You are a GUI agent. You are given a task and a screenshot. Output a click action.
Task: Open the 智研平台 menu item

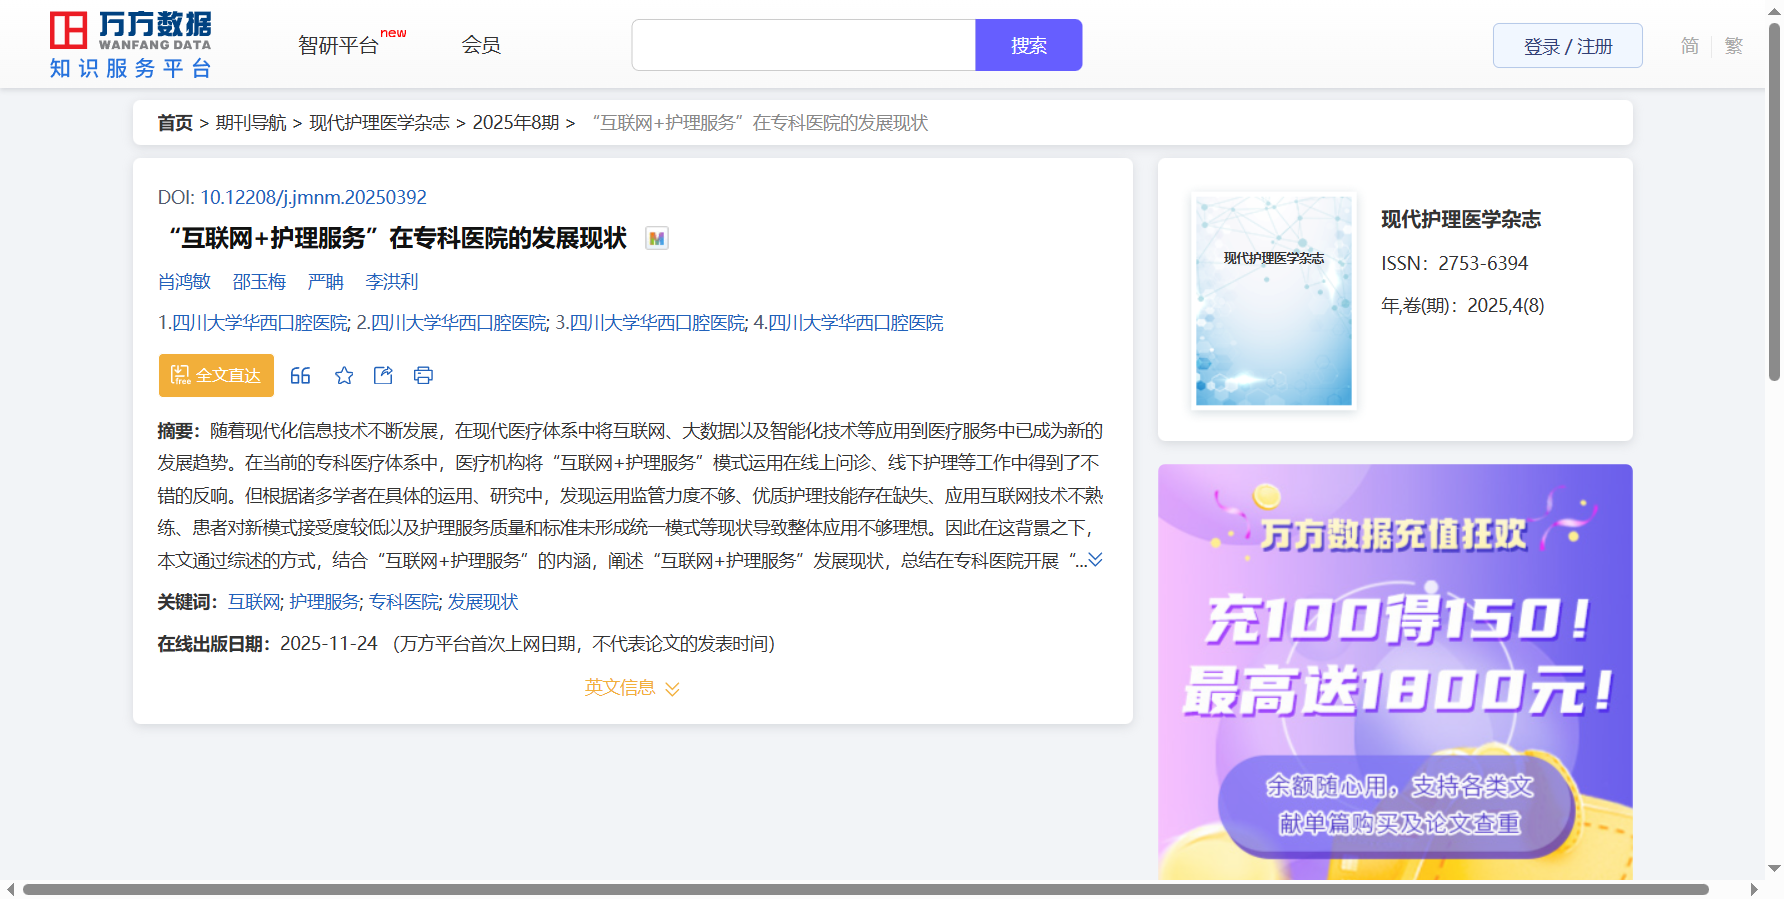point(339,46)
